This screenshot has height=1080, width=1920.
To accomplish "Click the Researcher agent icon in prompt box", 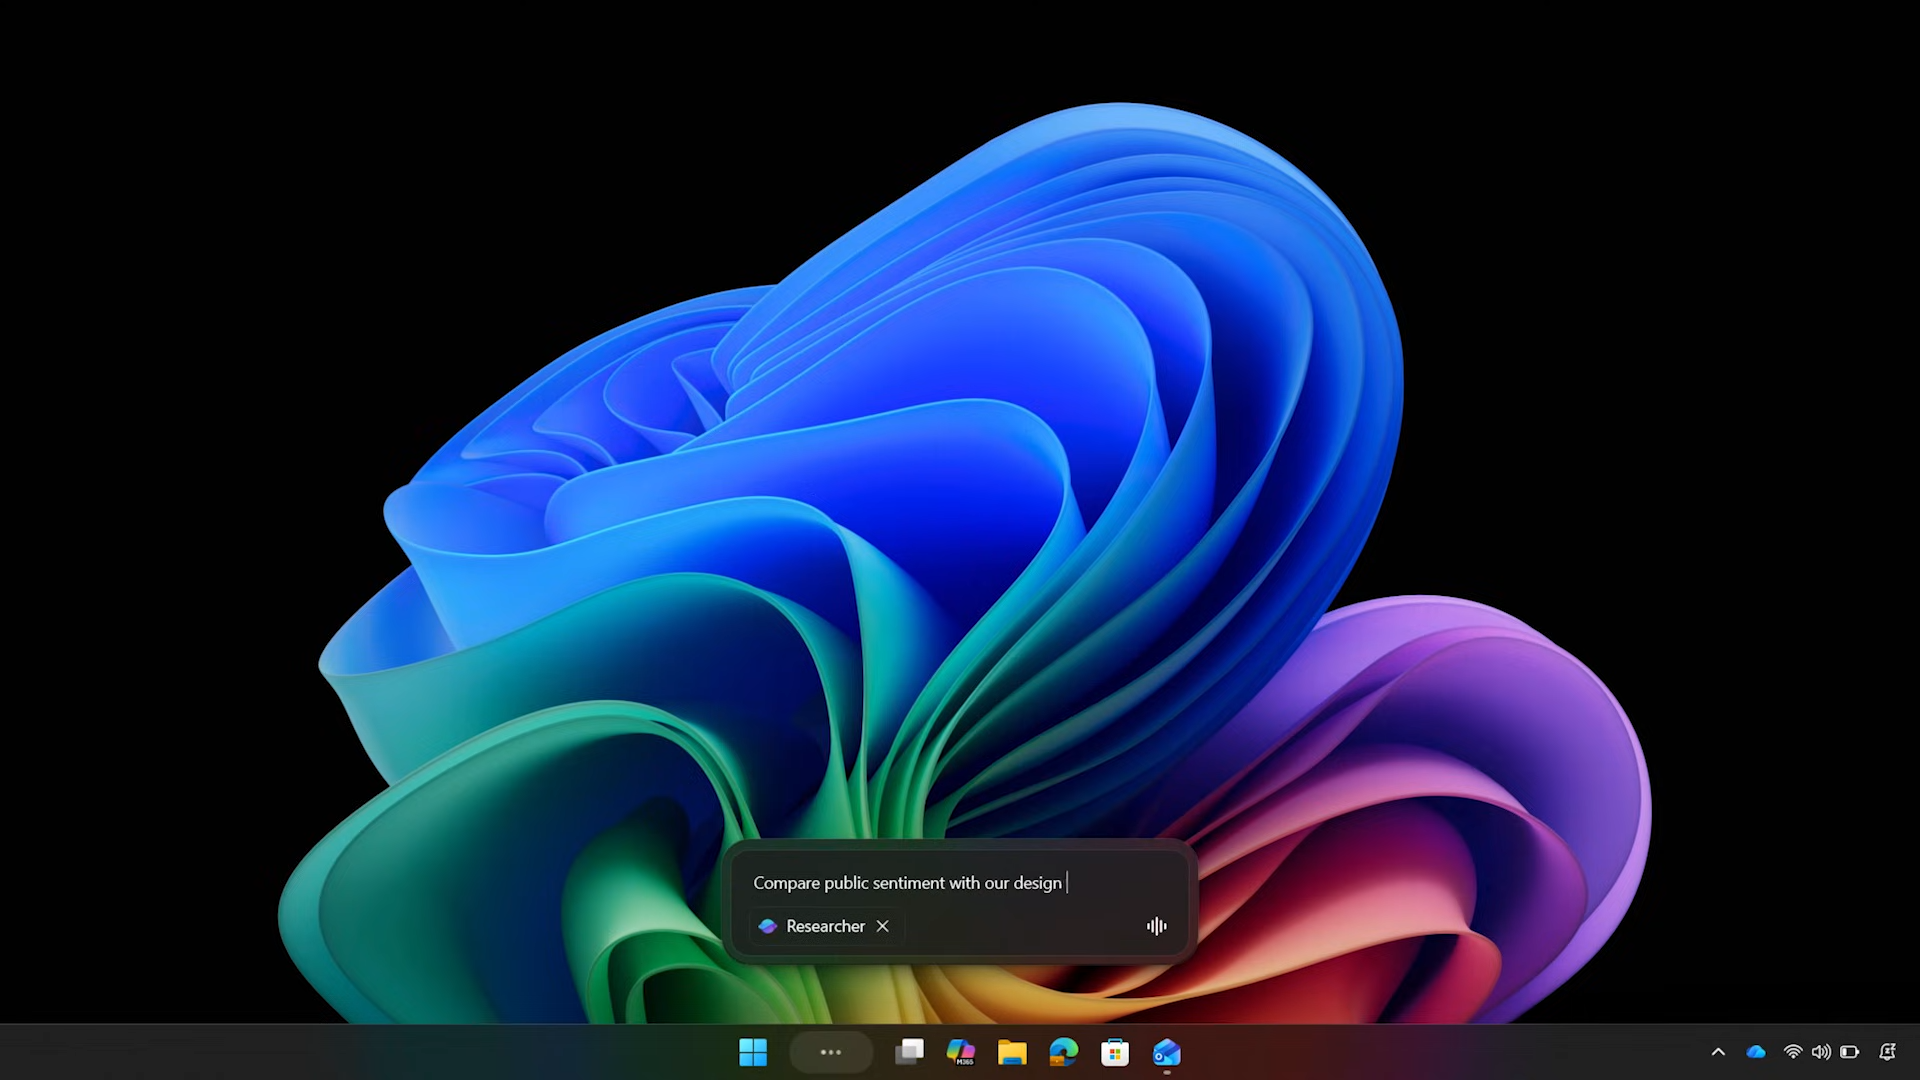I will tap(767, 926).
